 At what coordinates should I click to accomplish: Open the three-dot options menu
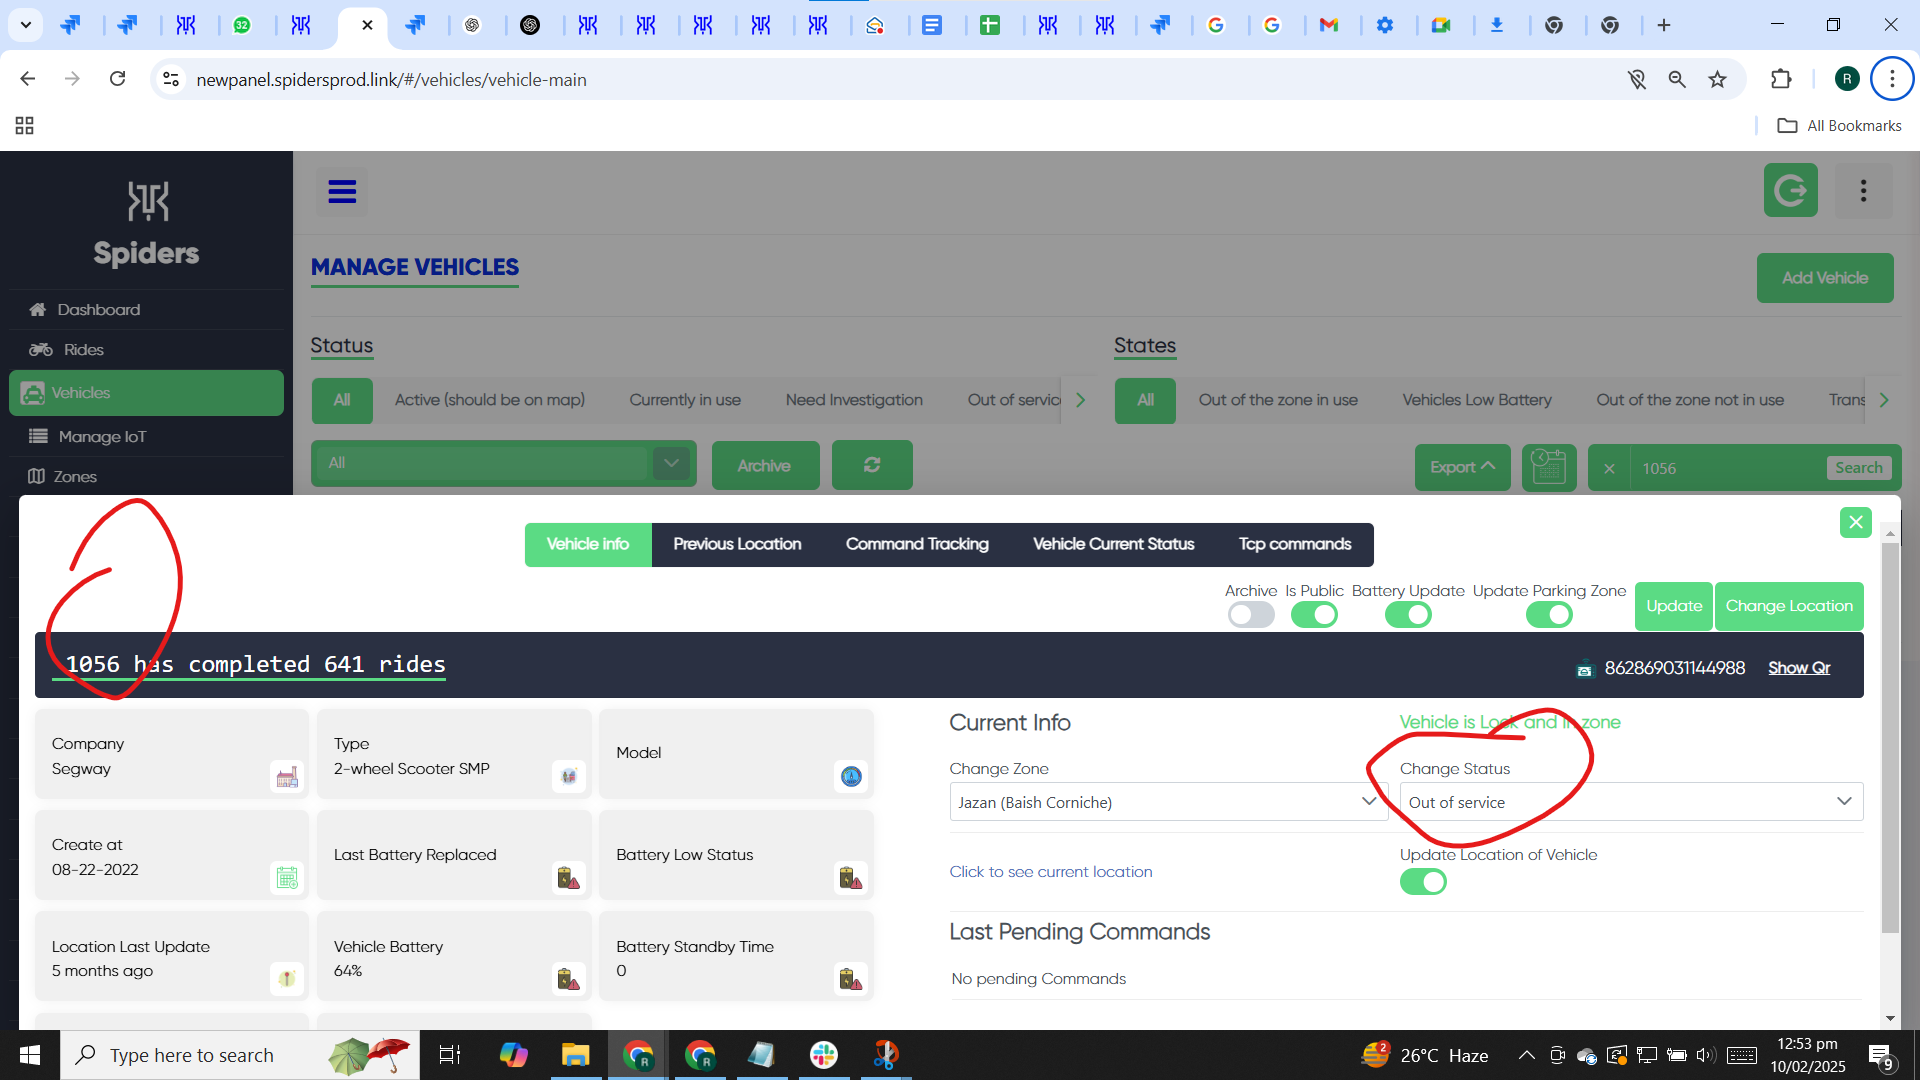pos(1863,191)
